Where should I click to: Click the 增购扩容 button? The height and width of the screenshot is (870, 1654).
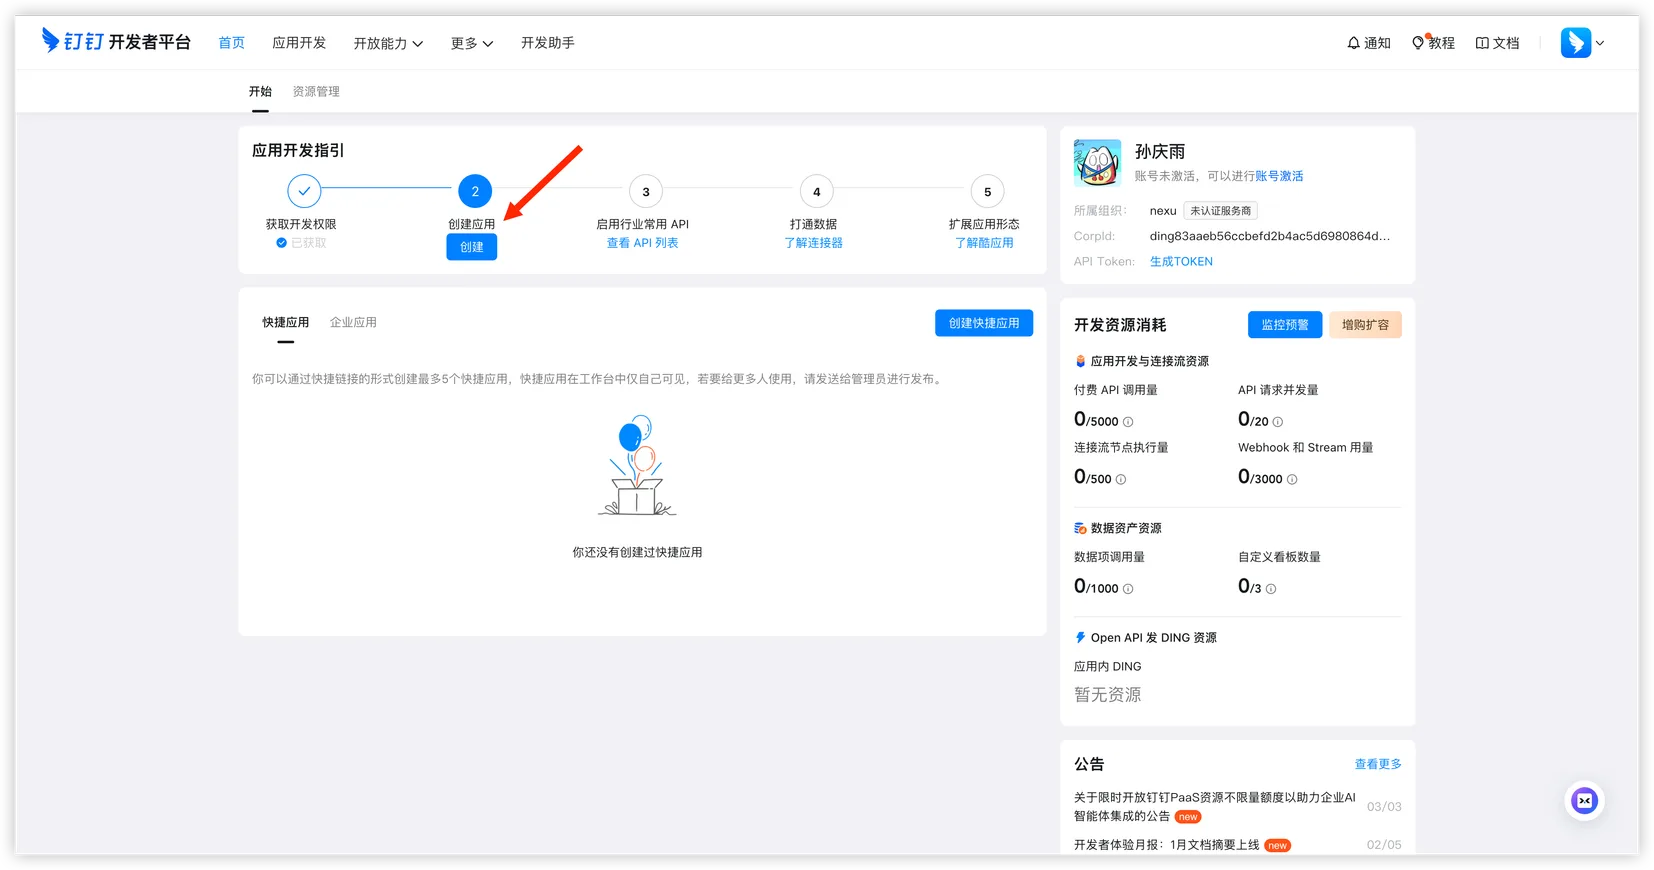point(1365,325)
